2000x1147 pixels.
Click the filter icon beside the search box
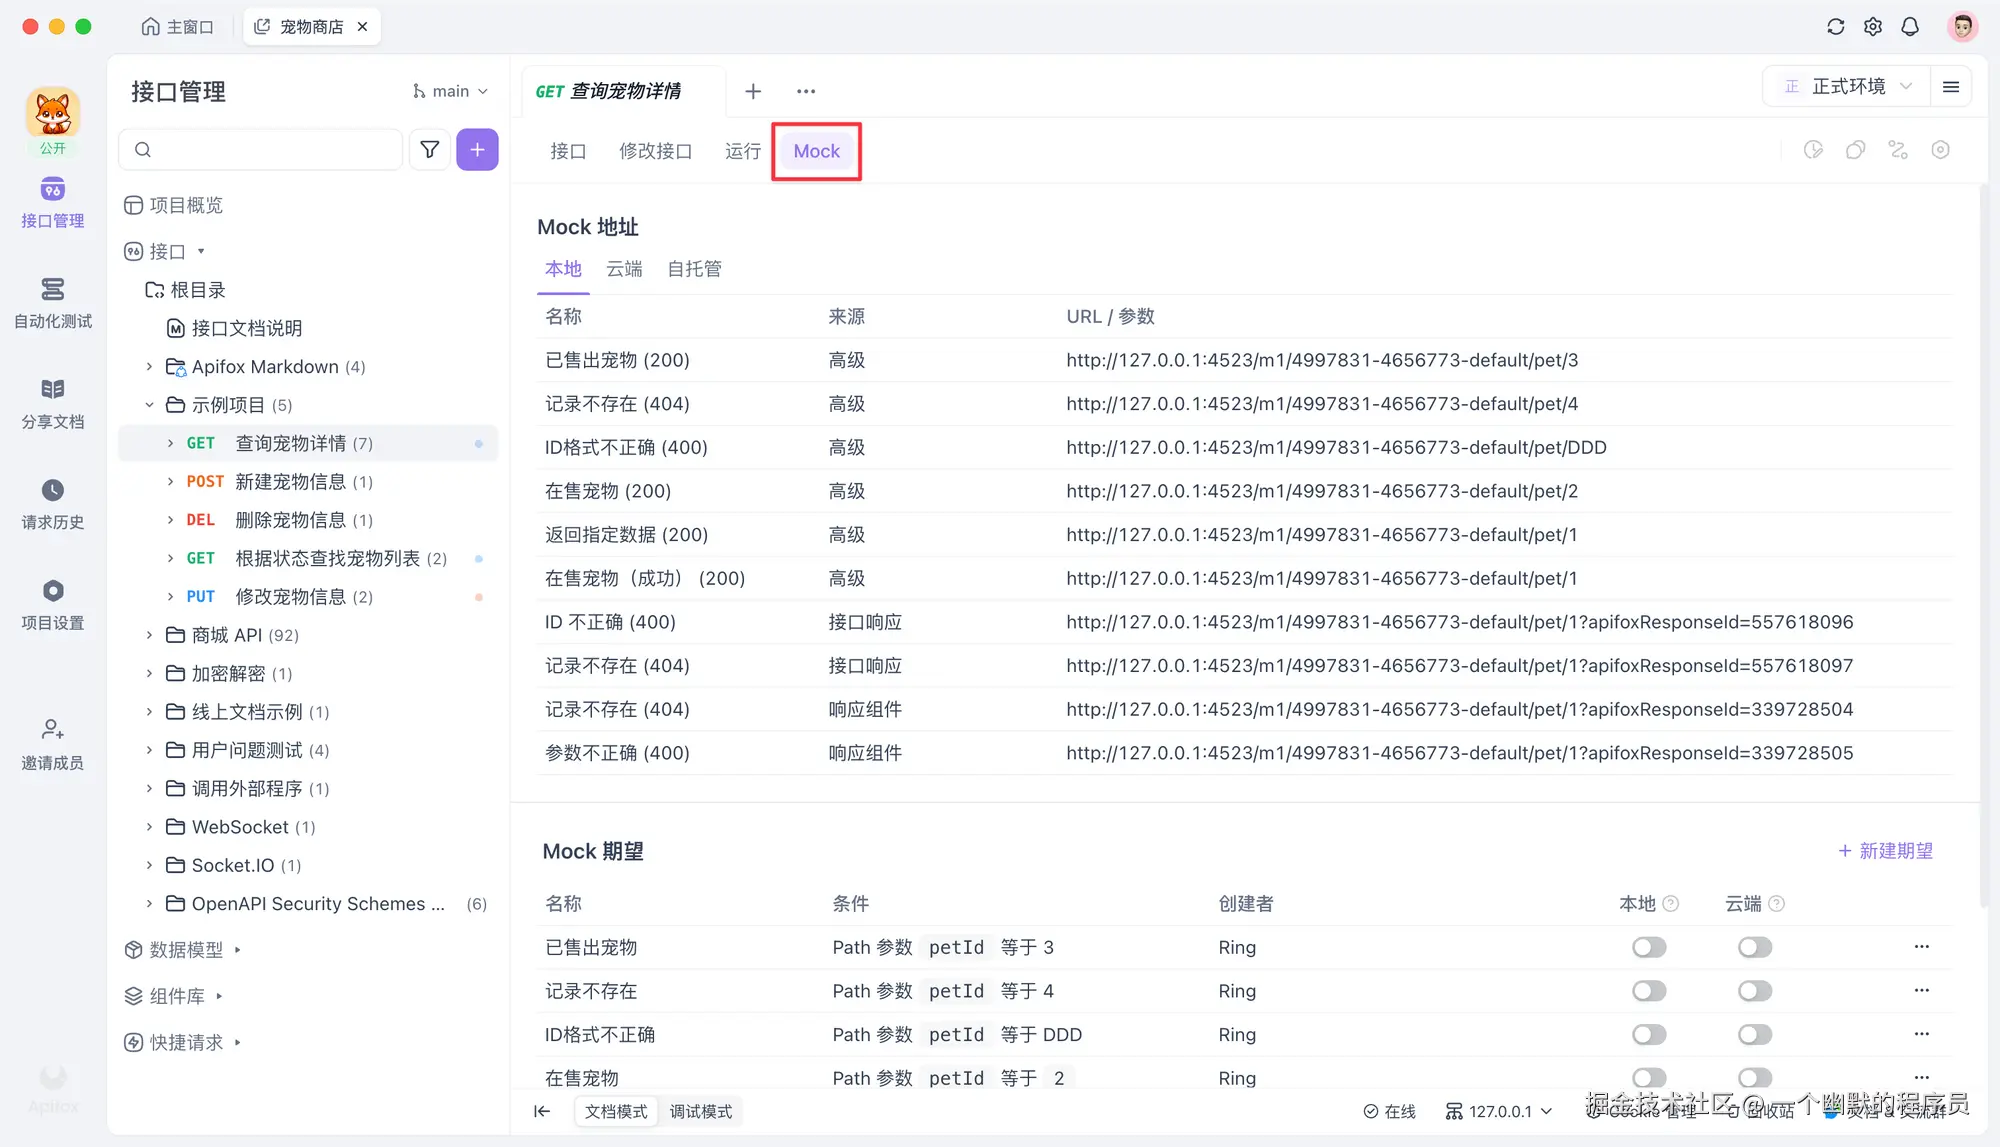[429, 149]
